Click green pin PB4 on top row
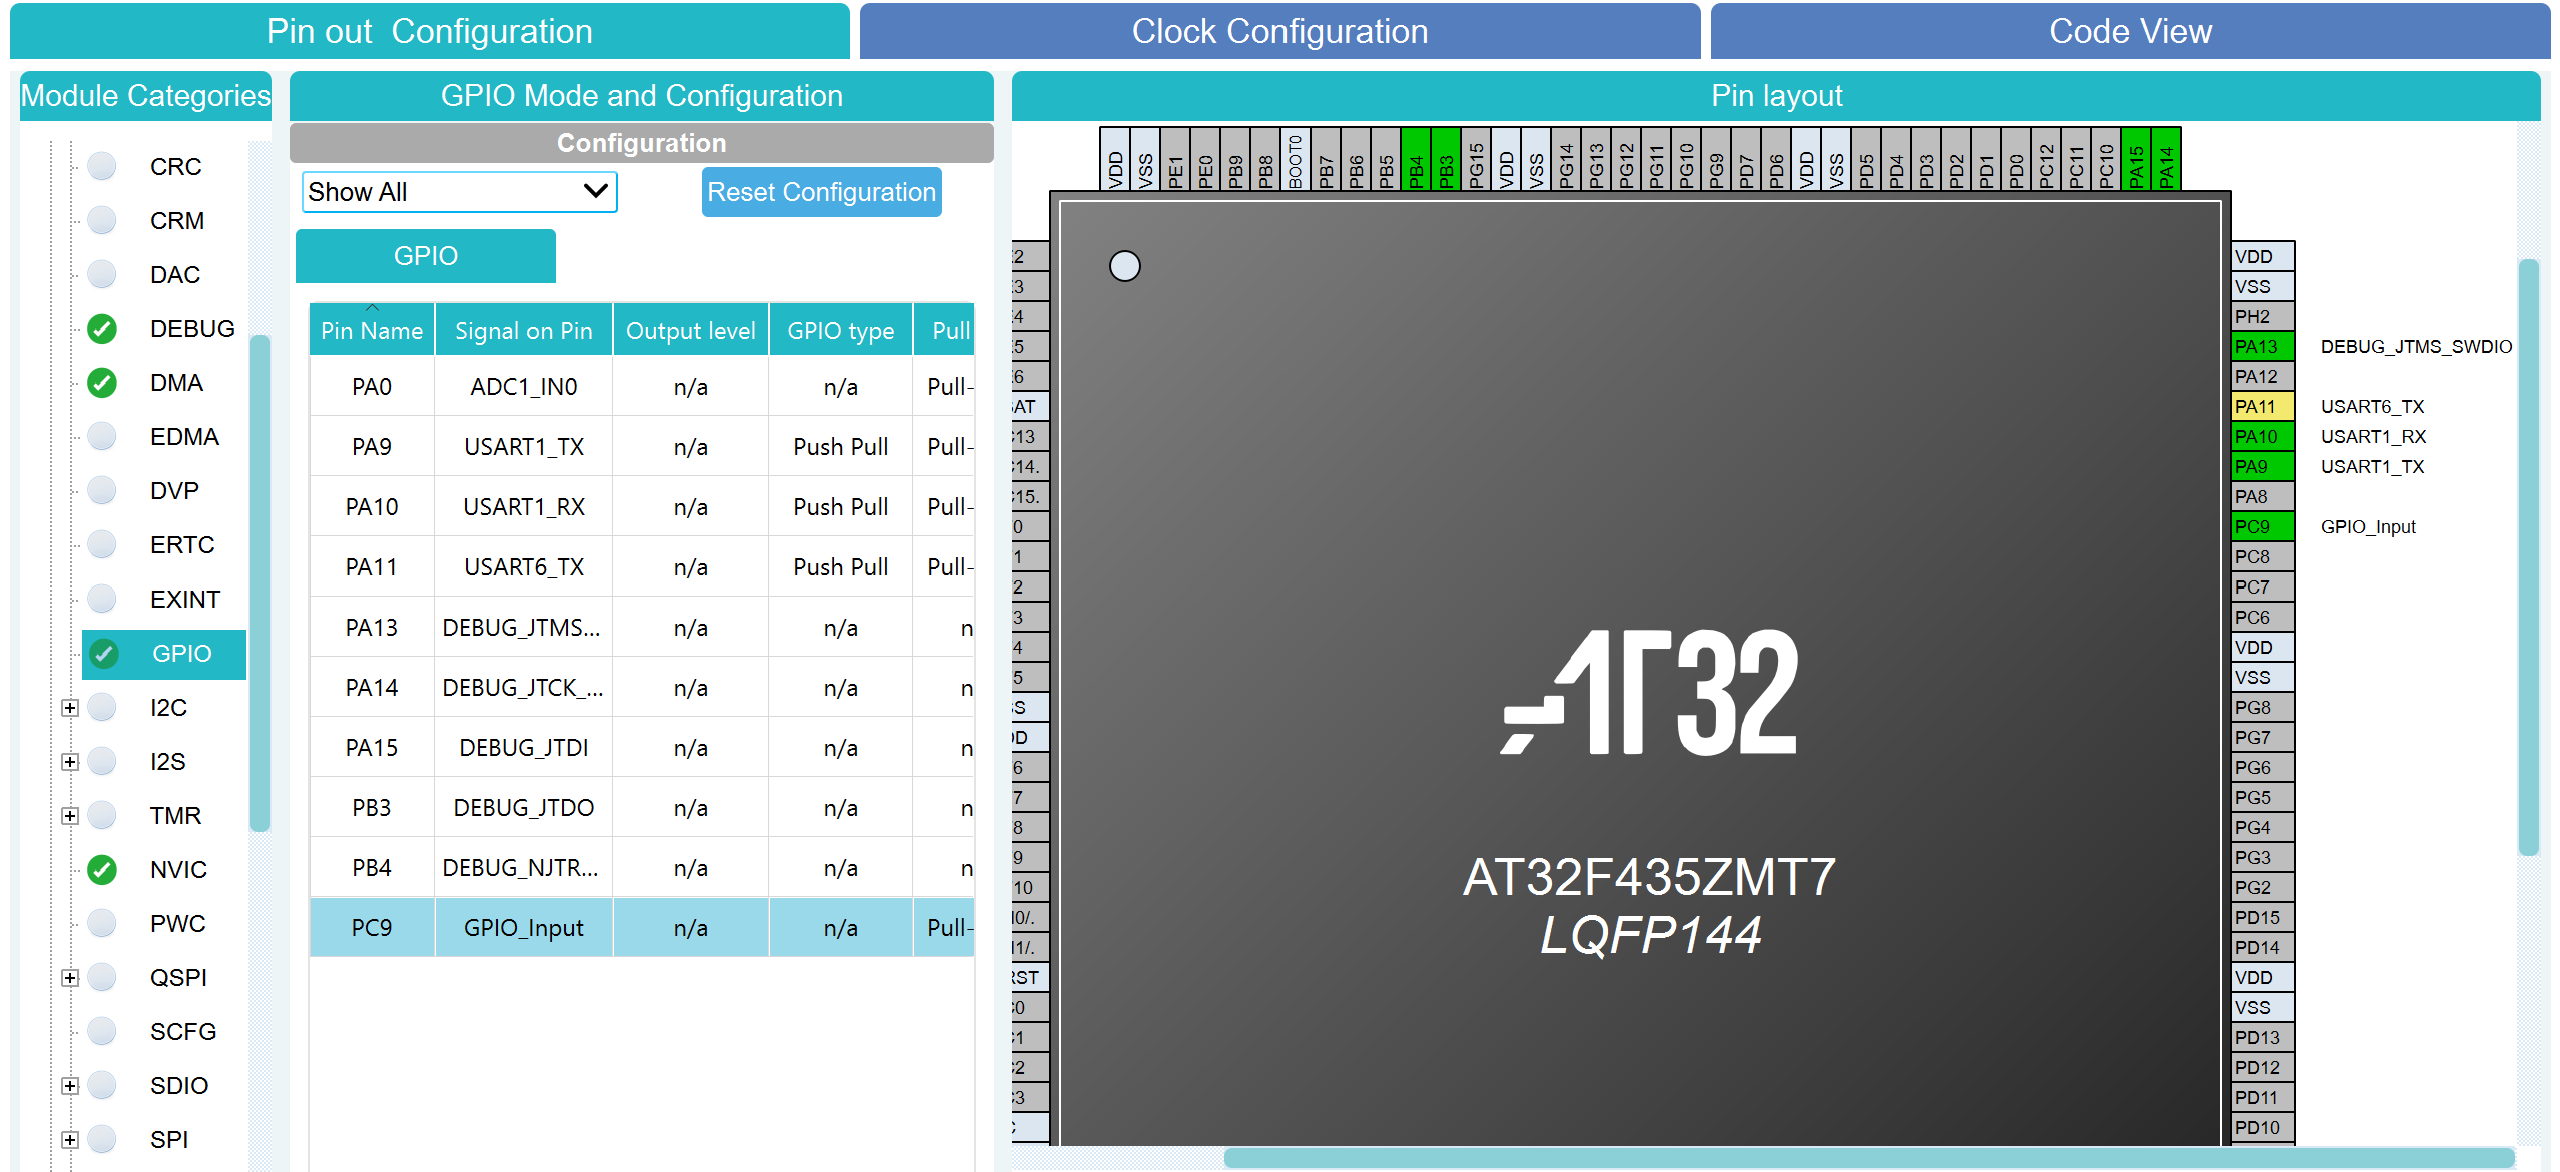 pos(1416,159)
